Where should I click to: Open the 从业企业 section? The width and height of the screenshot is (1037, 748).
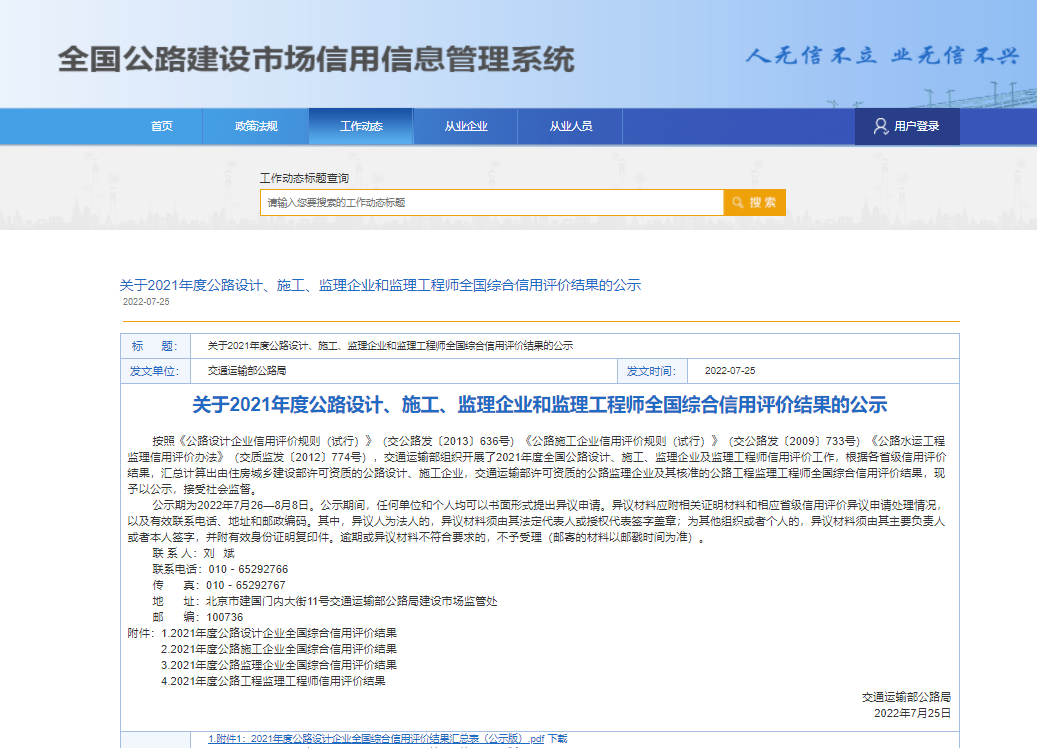click(465, 126)
